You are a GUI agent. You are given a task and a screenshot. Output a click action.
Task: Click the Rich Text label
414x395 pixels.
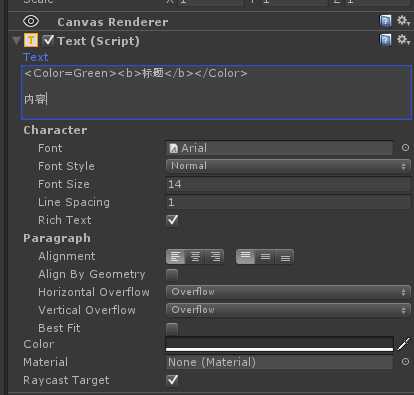coord(65,220)
